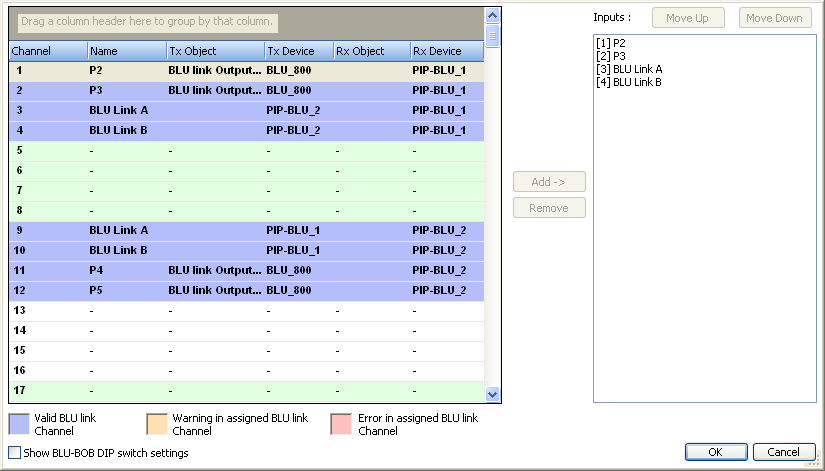Click channel number 17 cell

[48, 390]
